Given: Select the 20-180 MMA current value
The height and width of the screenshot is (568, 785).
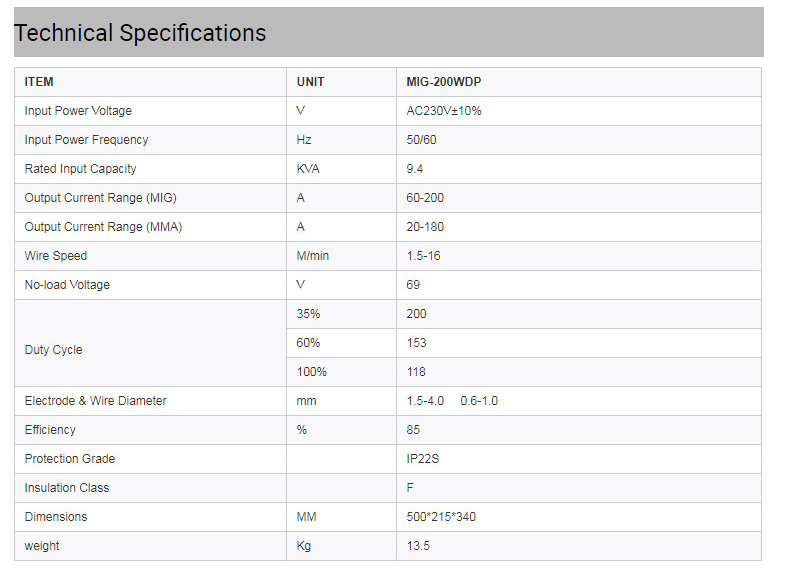Looking at the screenshot, I should 424,227.
